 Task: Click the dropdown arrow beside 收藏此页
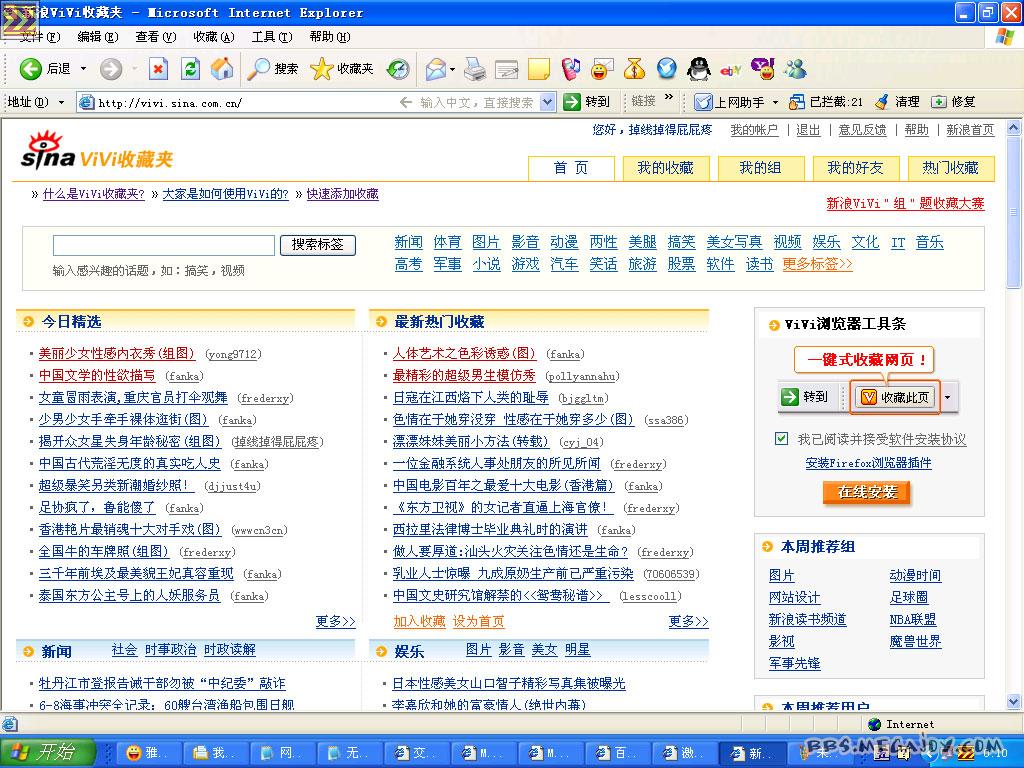click(948, 397)
